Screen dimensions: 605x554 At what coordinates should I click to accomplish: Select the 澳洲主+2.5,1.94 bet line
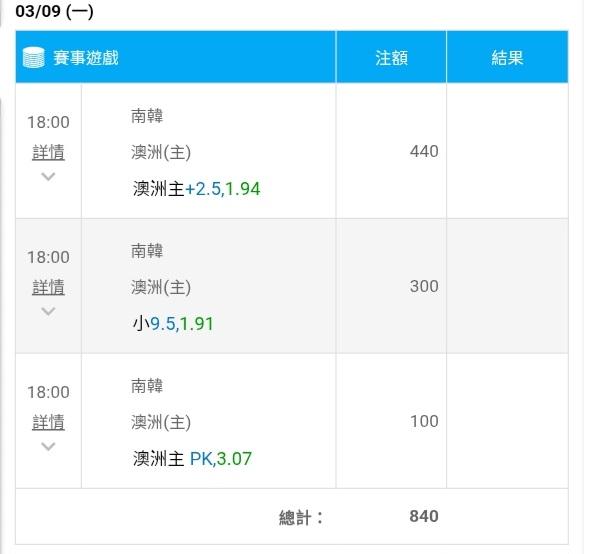[196, 189]
